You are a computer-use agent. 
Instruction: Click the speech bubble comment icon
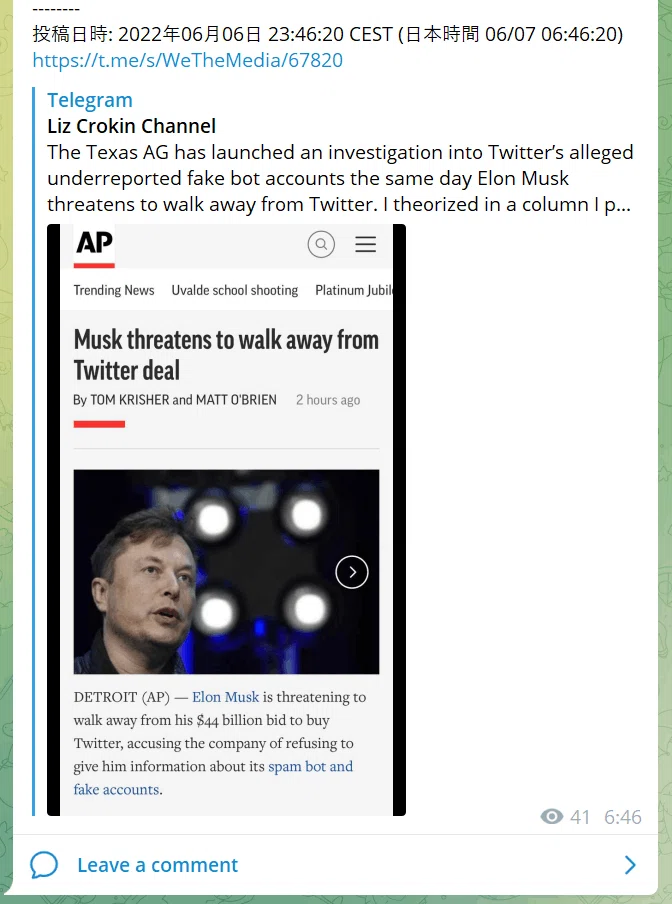pyautogui.click(x=44, y=865)
